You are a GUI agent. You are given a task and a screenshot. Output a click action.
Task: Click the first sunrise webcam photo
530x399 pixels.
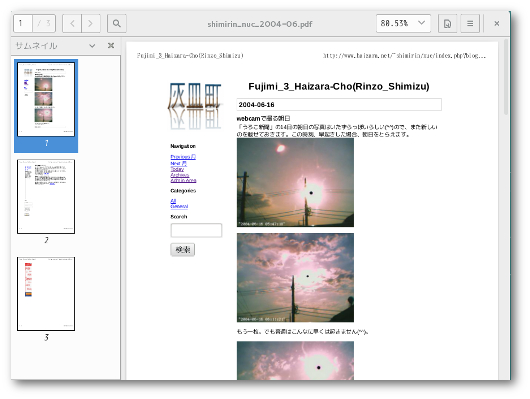295,182
